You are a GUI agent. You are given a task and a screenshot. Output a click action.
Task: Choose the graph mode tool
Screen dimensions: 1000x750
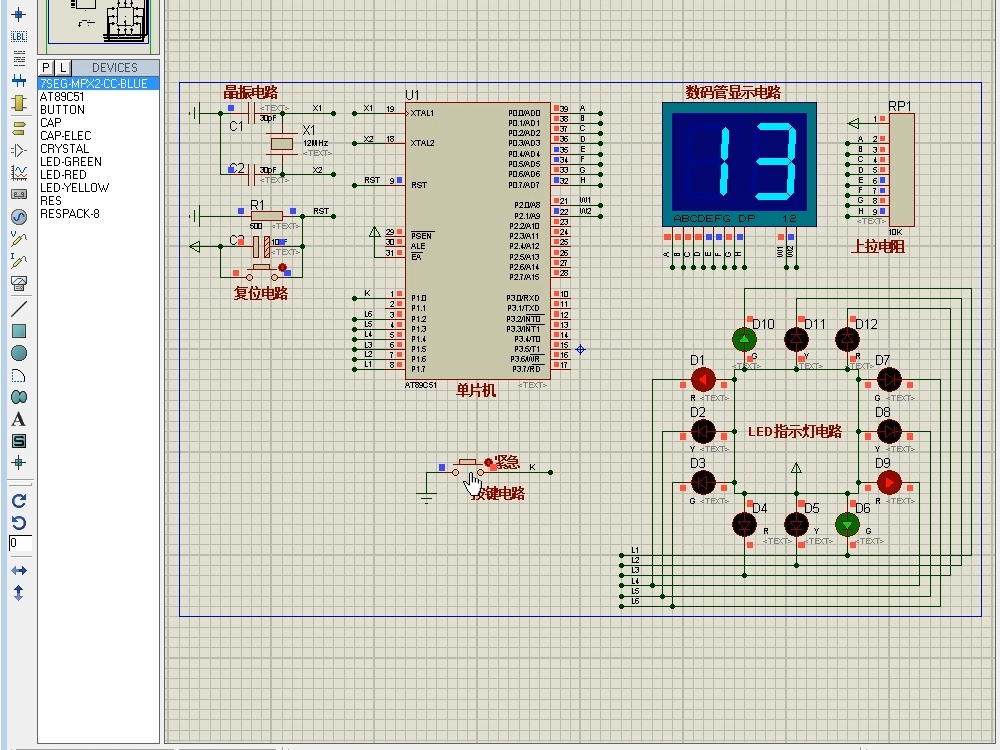pos(19,172)
